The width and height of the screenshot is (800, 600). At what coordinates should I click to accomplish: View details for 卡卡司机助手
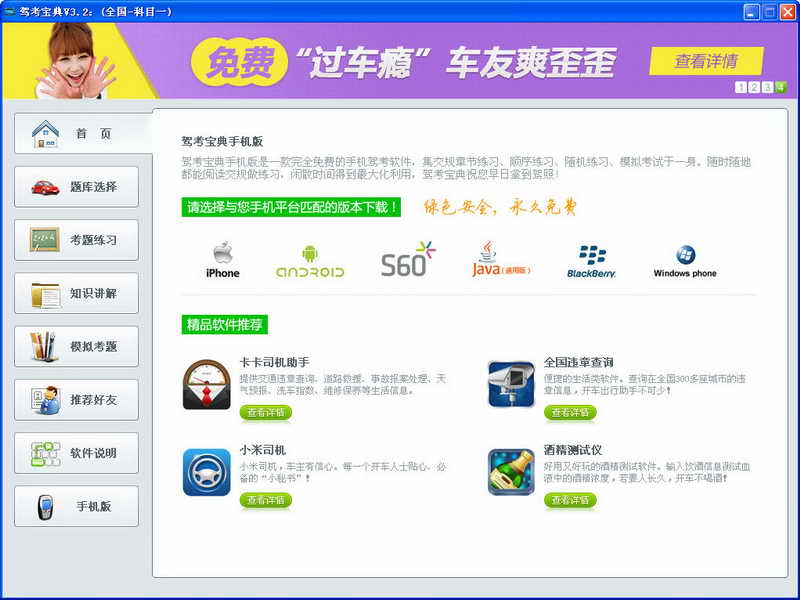point(266,413)
